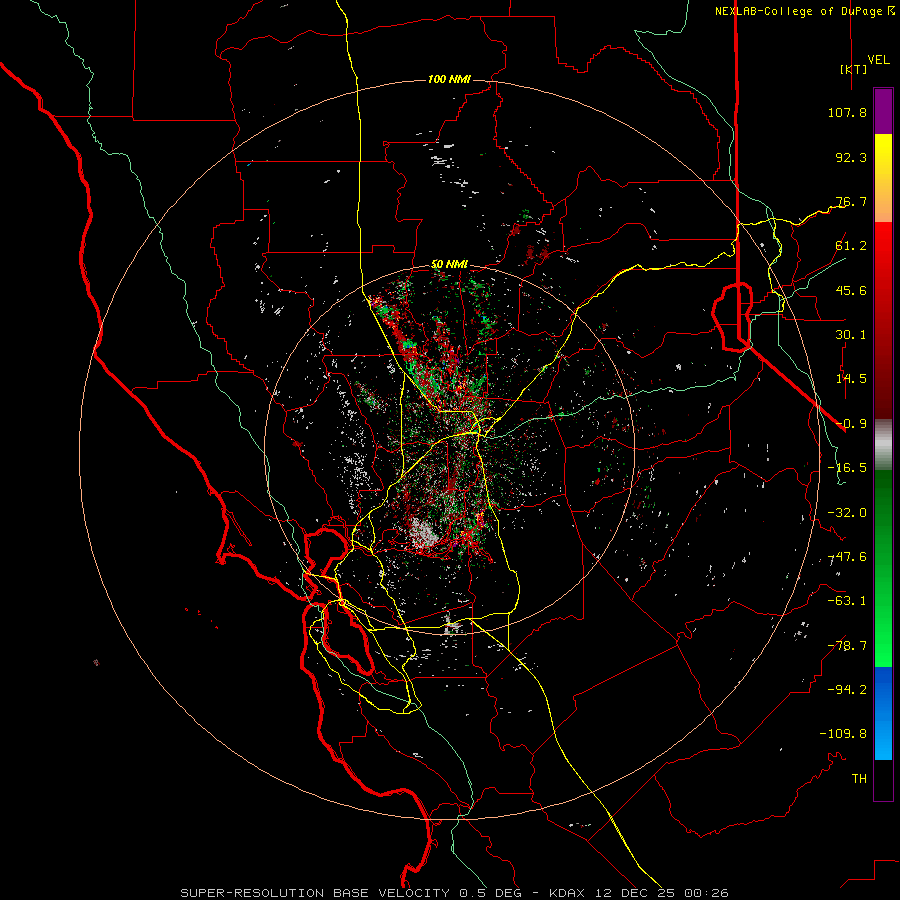Click the VEL legend title

click(878, 60)
